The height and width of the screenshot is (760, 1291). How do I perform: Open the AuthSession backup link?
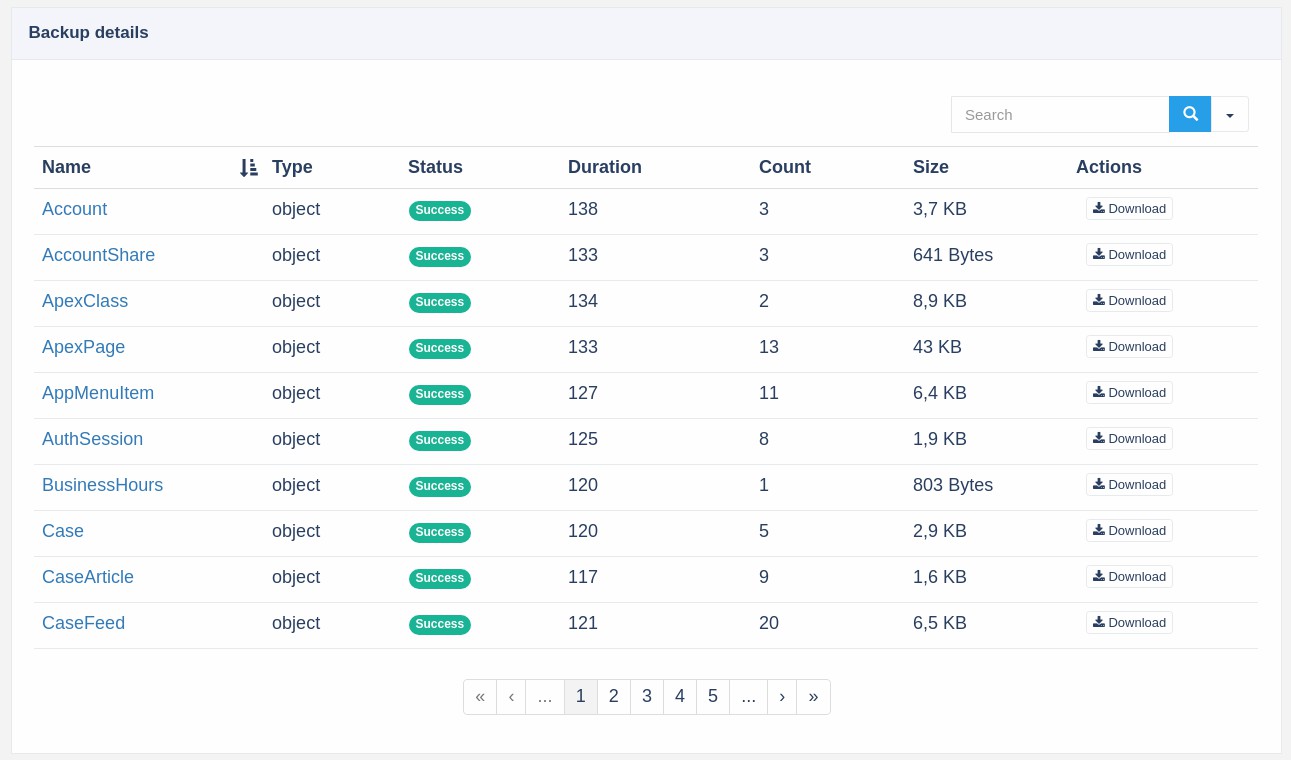click(92, 439)
